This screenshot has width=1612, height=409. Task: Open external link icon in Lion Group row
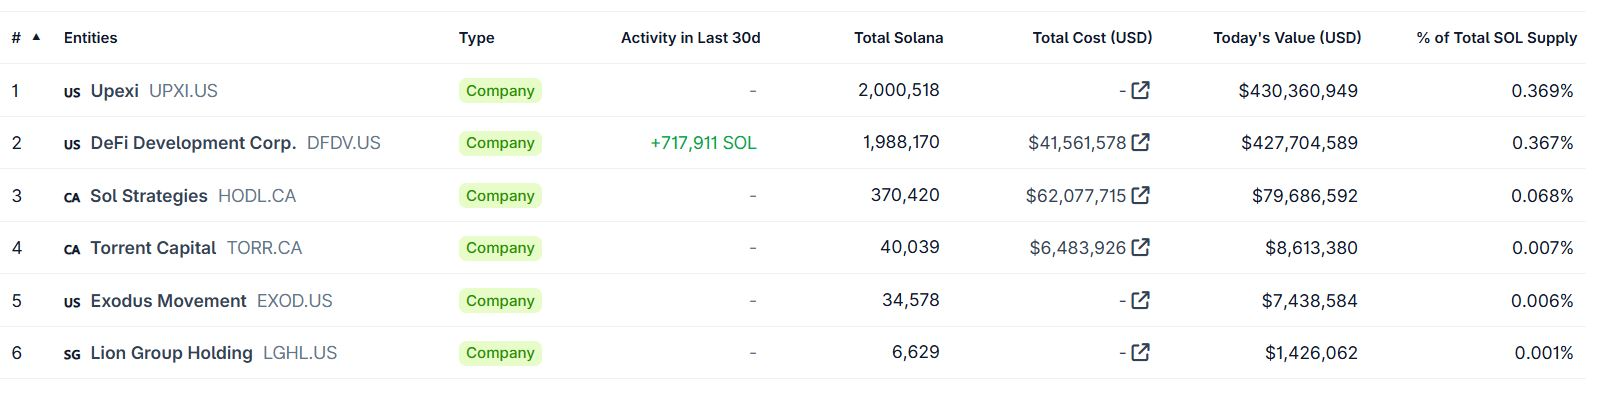(1140, 353)
